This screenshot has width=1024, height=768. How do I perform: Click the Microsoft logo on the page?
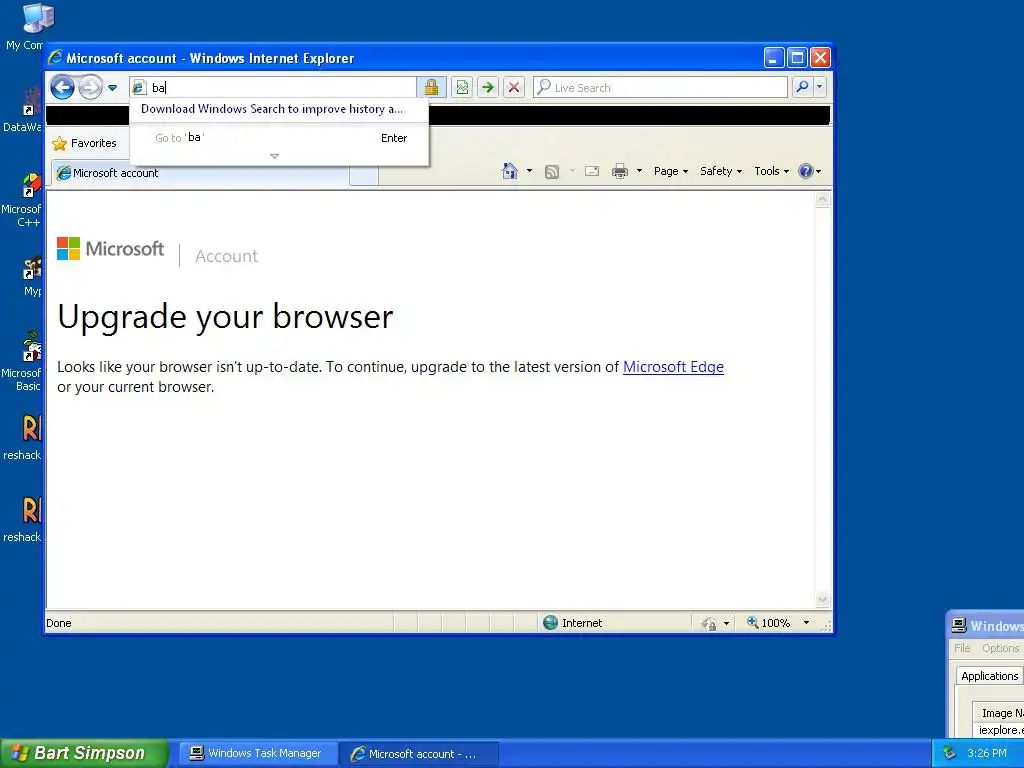[110, 249]
